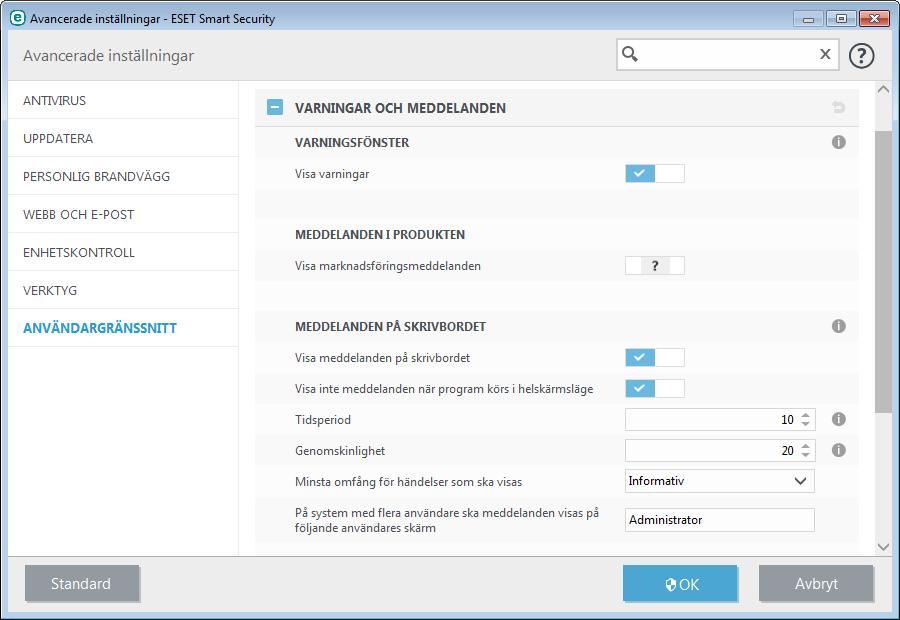The image size is (900, 620).
Task: Go to Webb och e-post category
Action: [x=123, y=214]
